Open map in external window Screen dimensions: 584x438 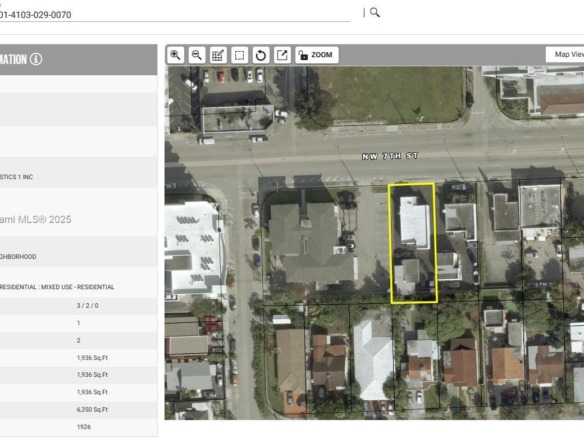point(282,55)
